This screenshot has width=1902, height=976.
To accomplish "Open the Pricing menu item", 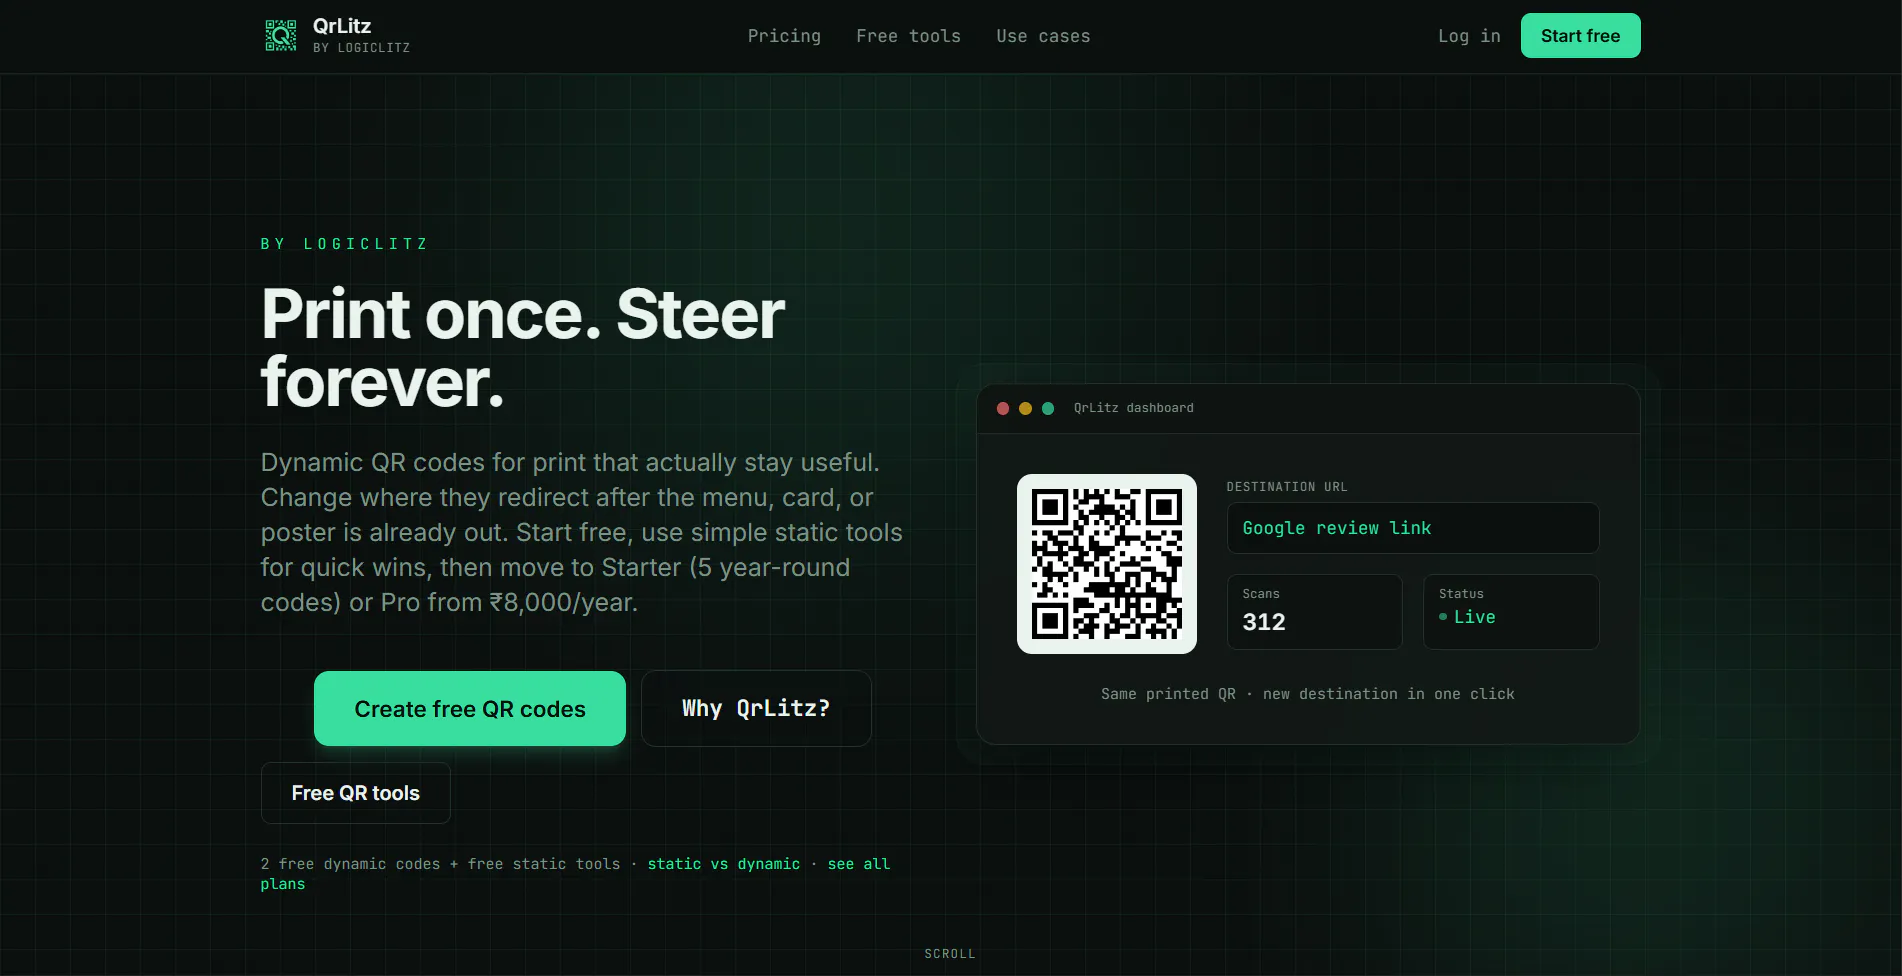I will coord(784,36).
